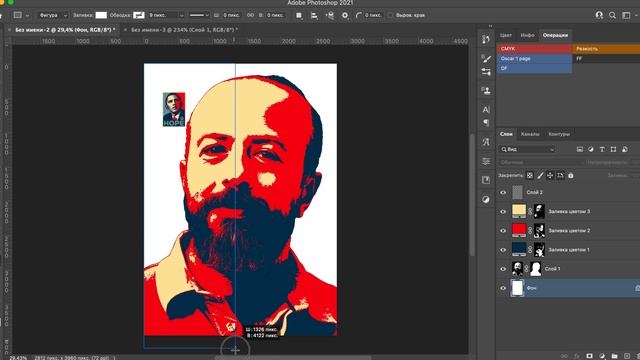Click the path arrangement icon in options bar
The height and width of the screenshot is (360, 640).
(x=330, y=16)
